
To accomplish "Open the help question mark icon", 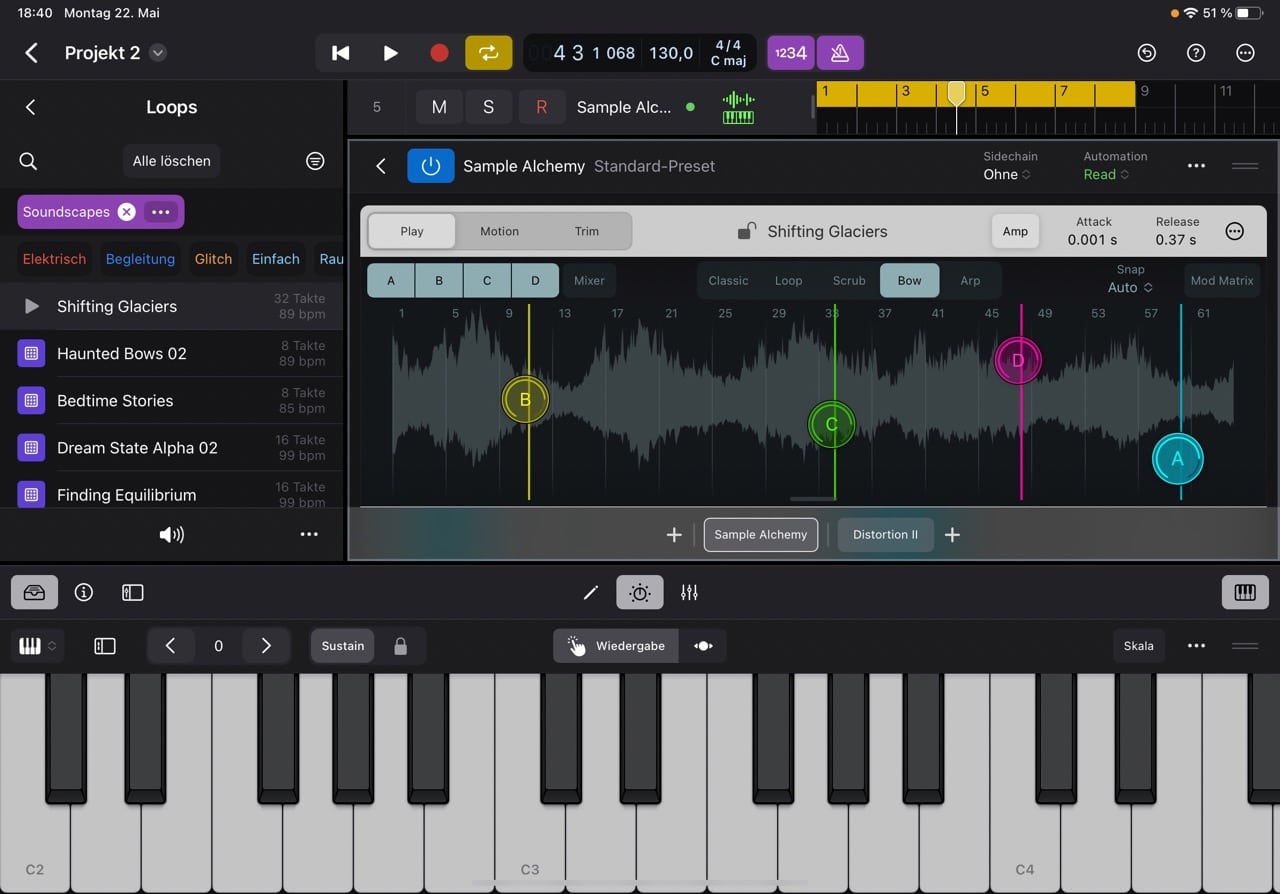I will coord(1196,53).
